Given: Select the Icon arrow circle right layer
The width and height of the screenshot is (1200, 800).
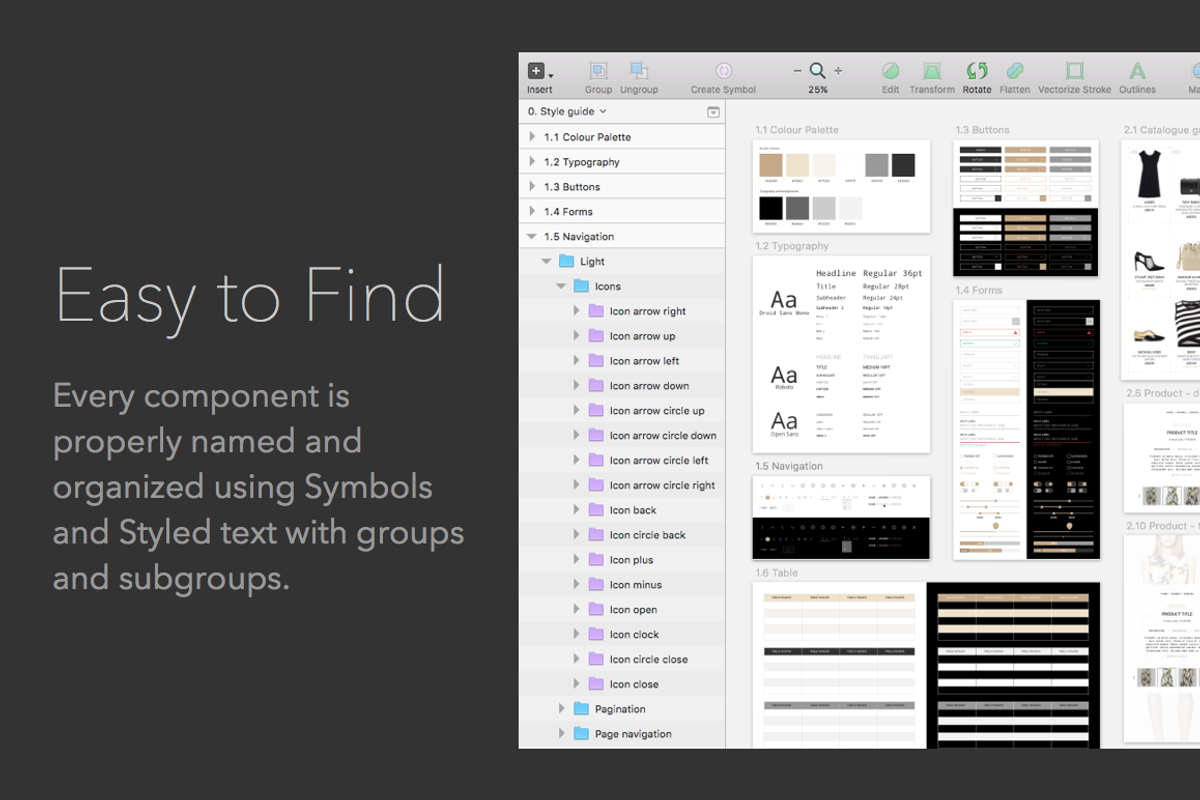Looking at the screenshot, I should coord(622,485).
